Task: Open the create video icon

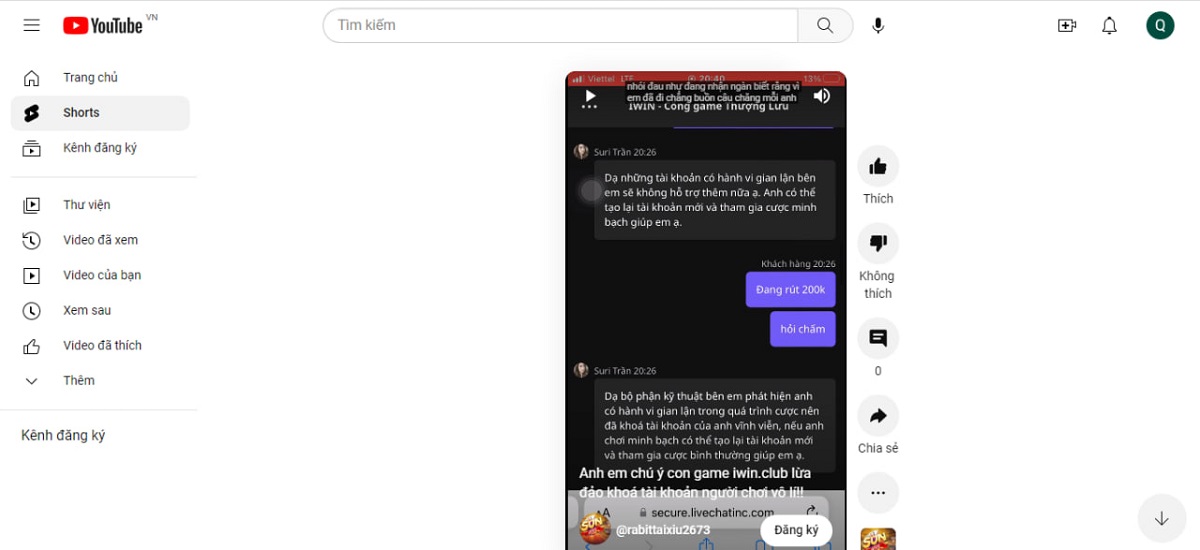Action: point(1067,25)
